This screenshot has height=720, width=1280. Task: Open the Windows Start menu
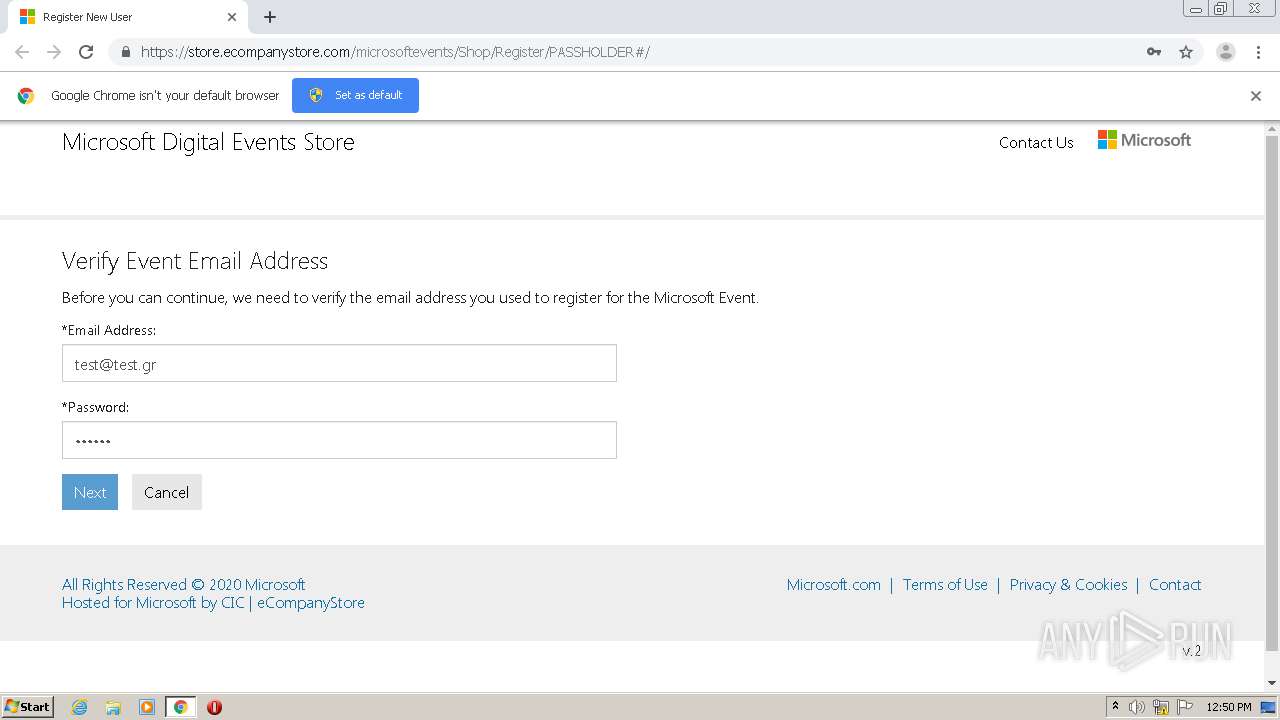tap(28, 706)
